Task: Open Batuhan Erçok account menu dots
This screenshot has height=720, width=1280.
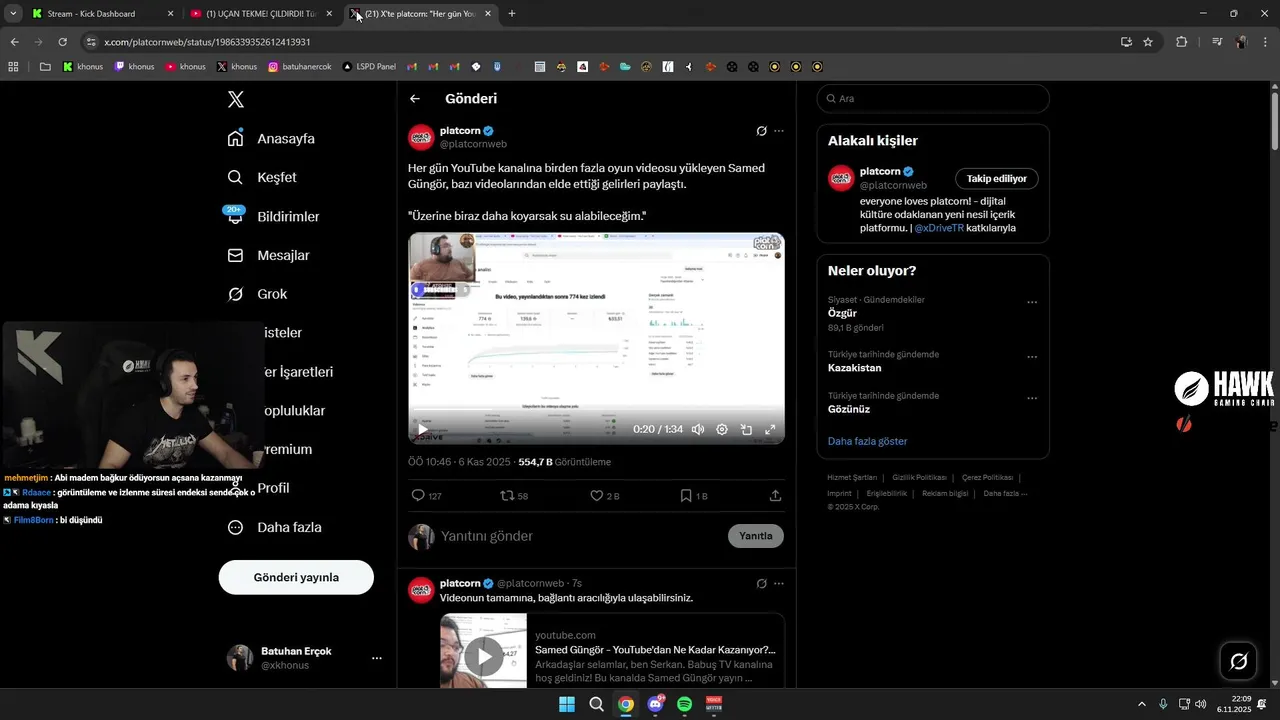Action: point(377,658)
